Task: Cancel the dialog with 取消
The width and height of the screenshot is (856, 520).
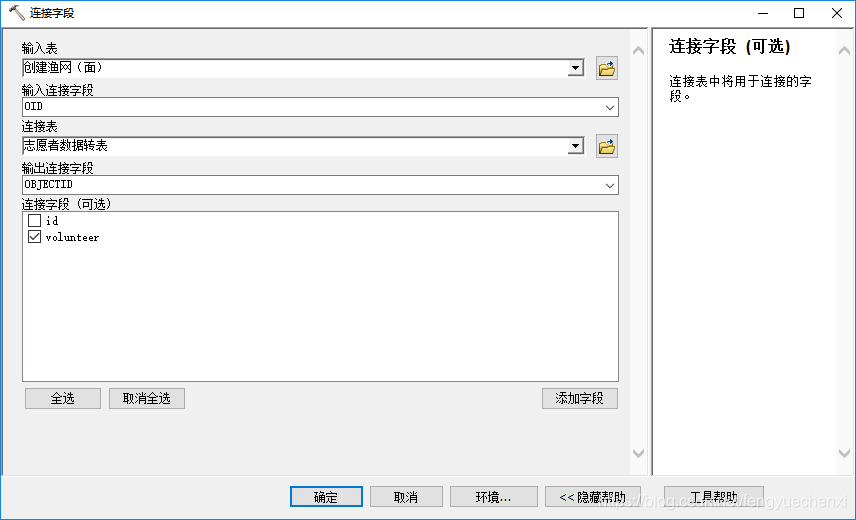Action: (406, 497)
